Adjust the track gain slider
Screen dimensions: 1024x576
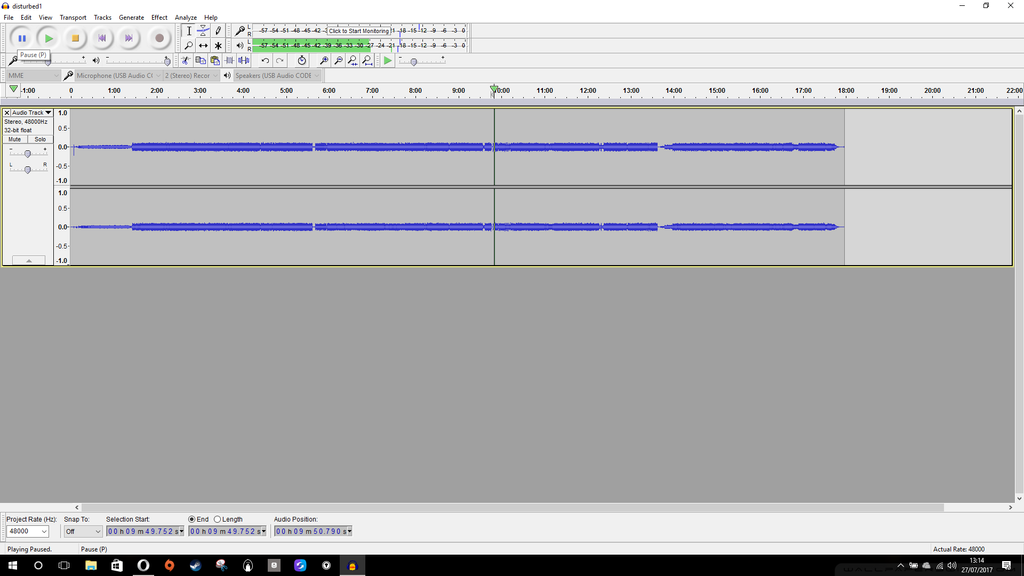tap(29, 155)
